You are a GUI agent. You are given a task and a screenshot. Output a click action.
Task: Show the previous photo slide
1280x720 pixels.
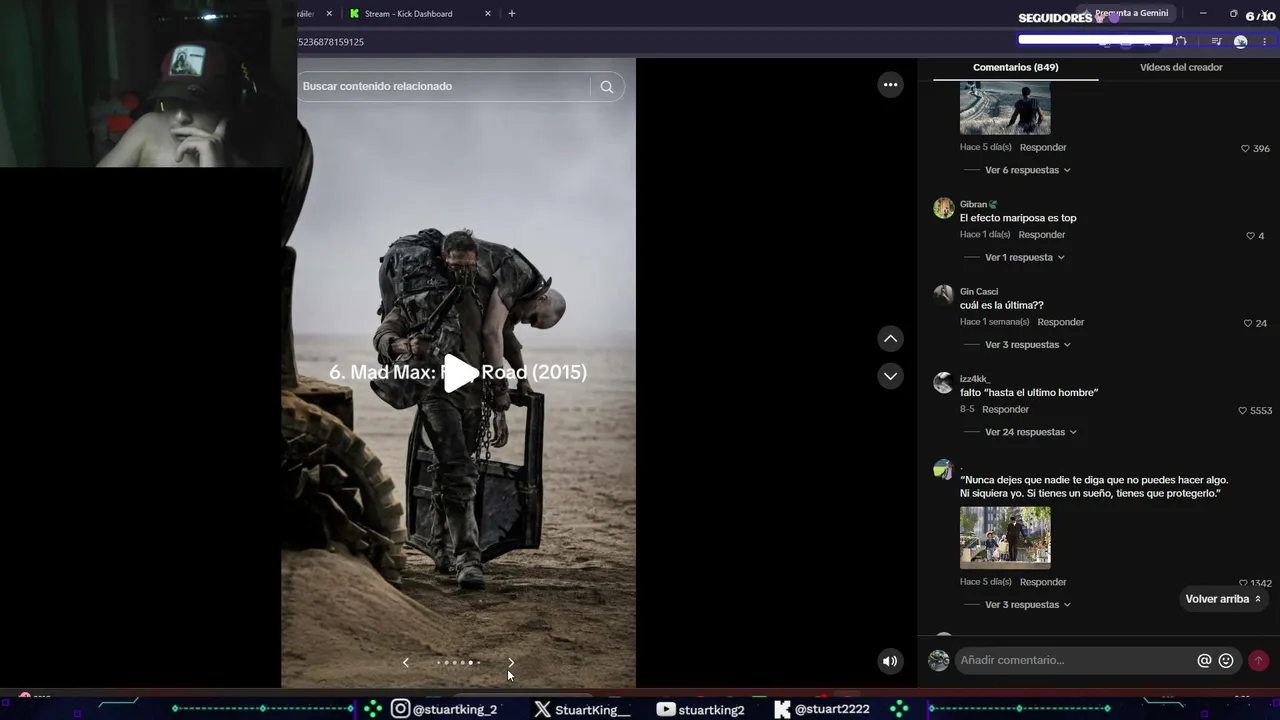point(405,662)
